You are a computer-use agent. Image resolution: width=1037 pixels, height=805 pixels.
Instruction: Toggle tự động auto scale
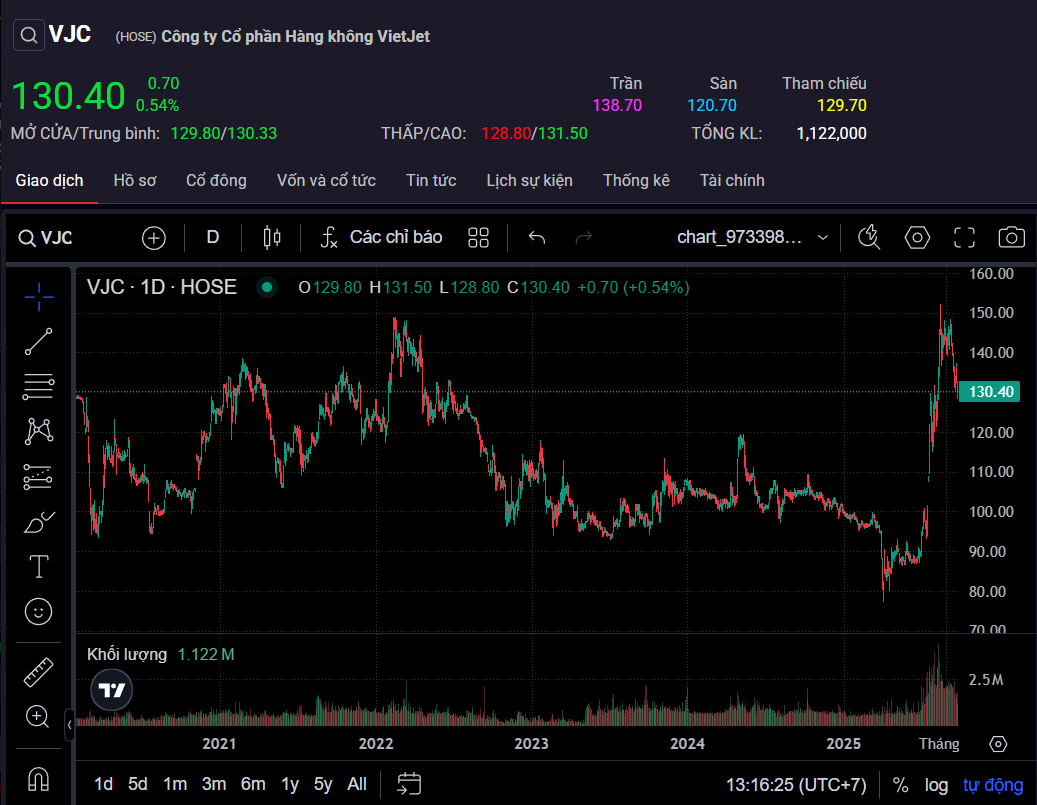[x=993, y=784]
